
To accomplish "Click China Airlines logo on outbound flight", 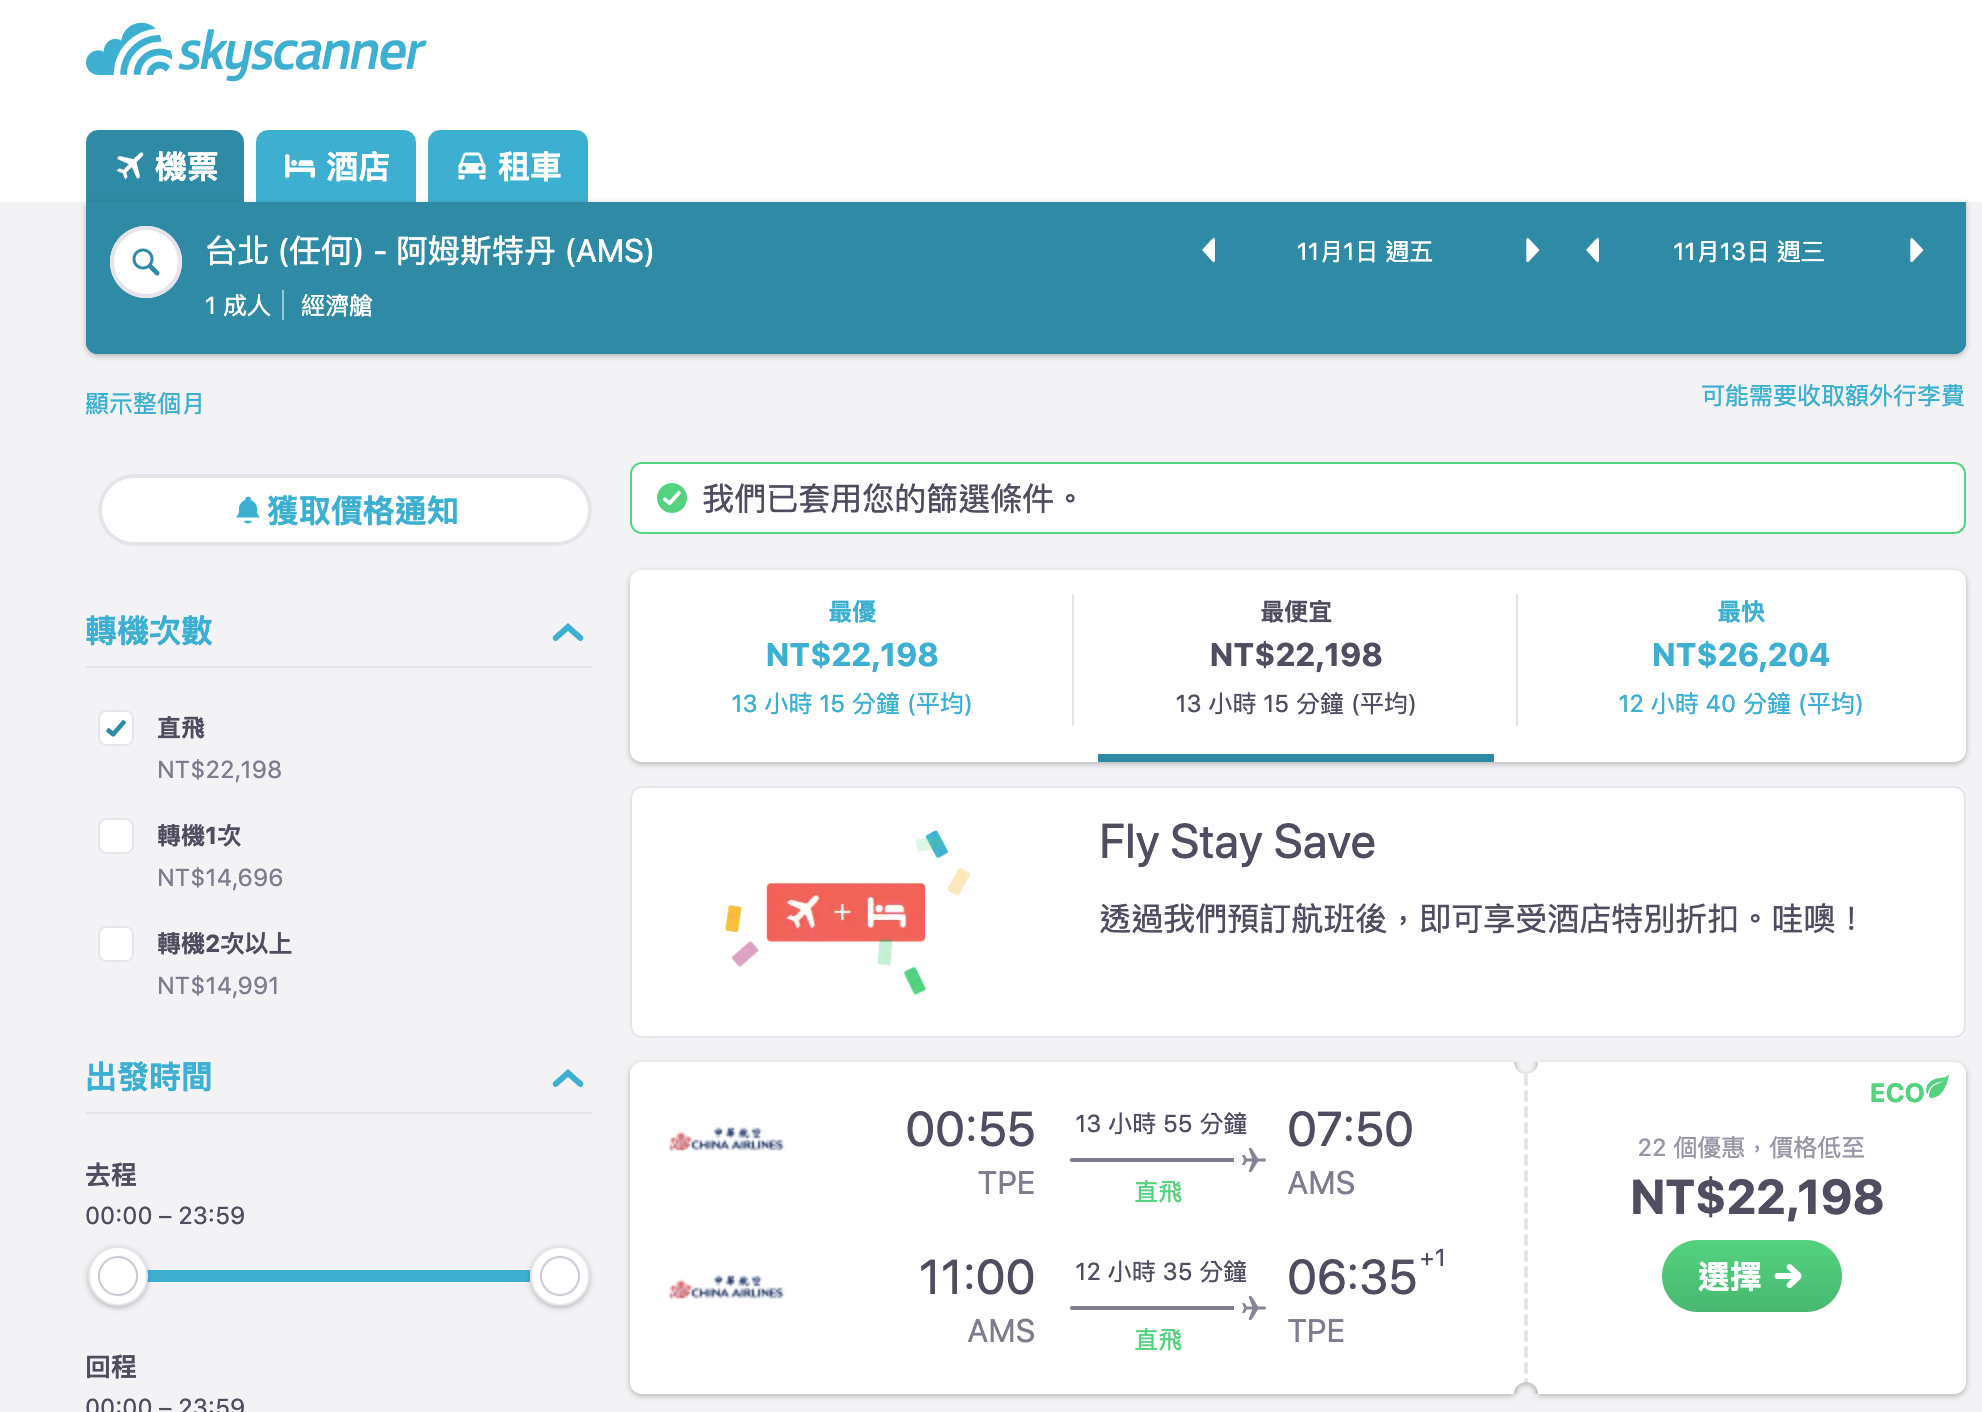I will tap(726, 1140).
